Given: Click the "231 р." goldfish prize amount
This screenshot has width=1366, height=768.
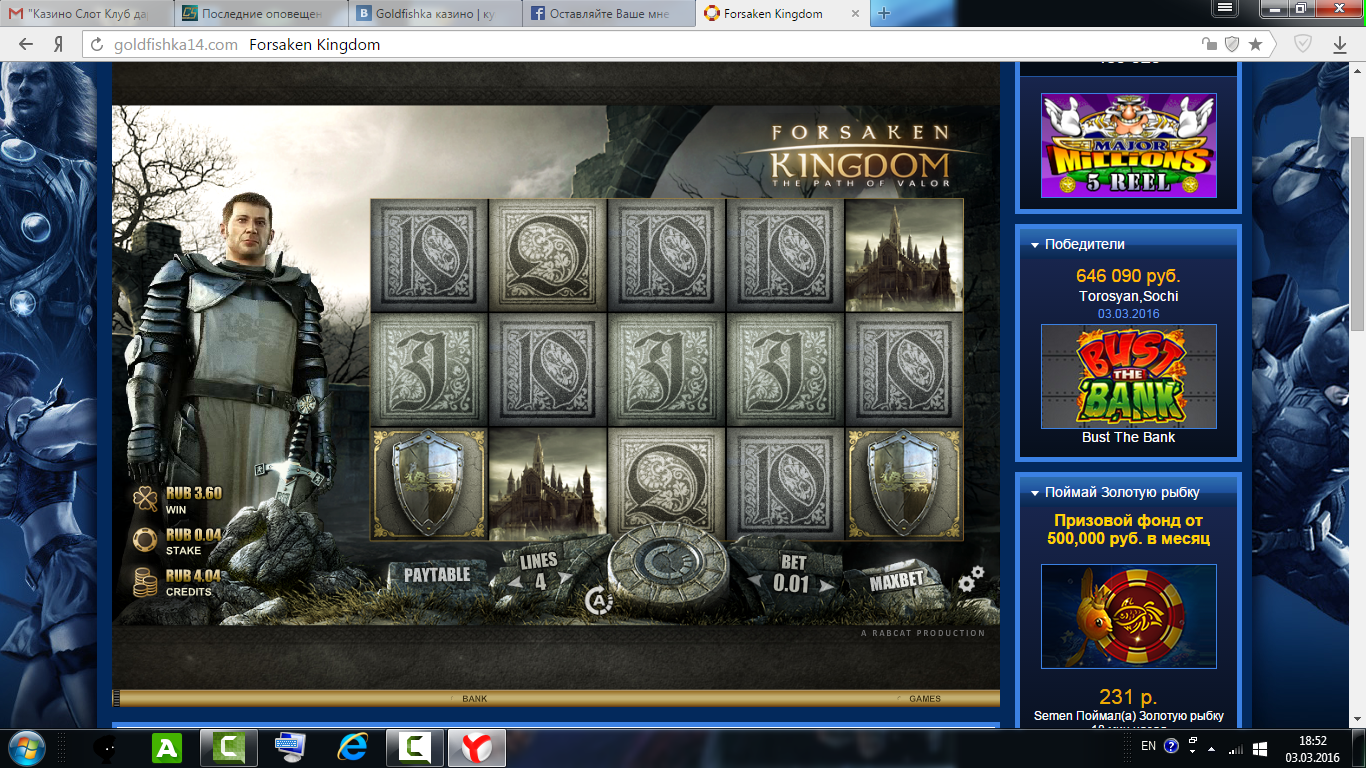Looking at the screenshot, I should pos(1128,697).
